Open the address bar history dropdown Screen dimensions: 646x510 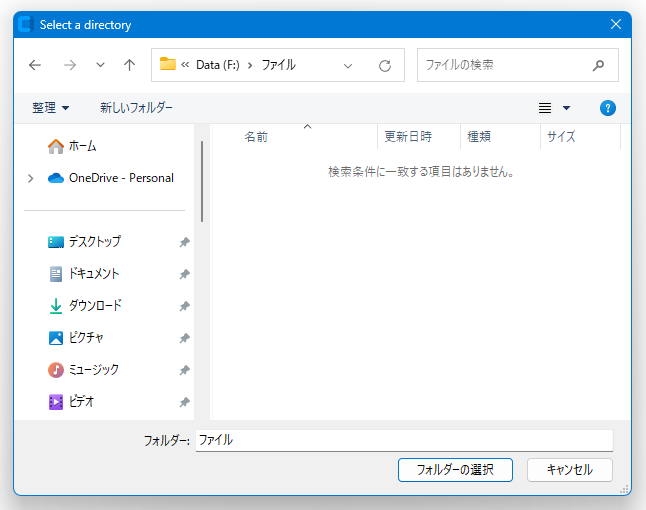[348, 66]
